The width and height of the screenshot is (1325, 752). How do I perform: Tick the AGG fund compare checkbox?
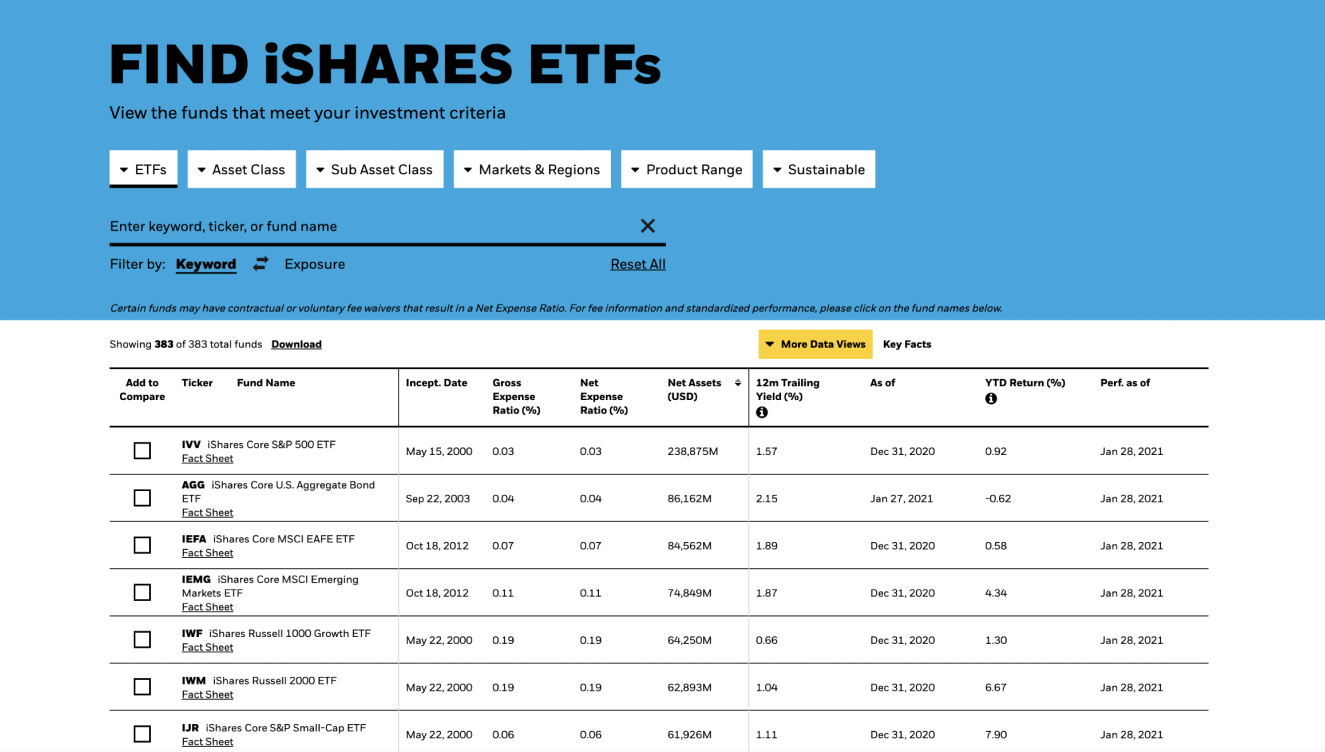142,498
